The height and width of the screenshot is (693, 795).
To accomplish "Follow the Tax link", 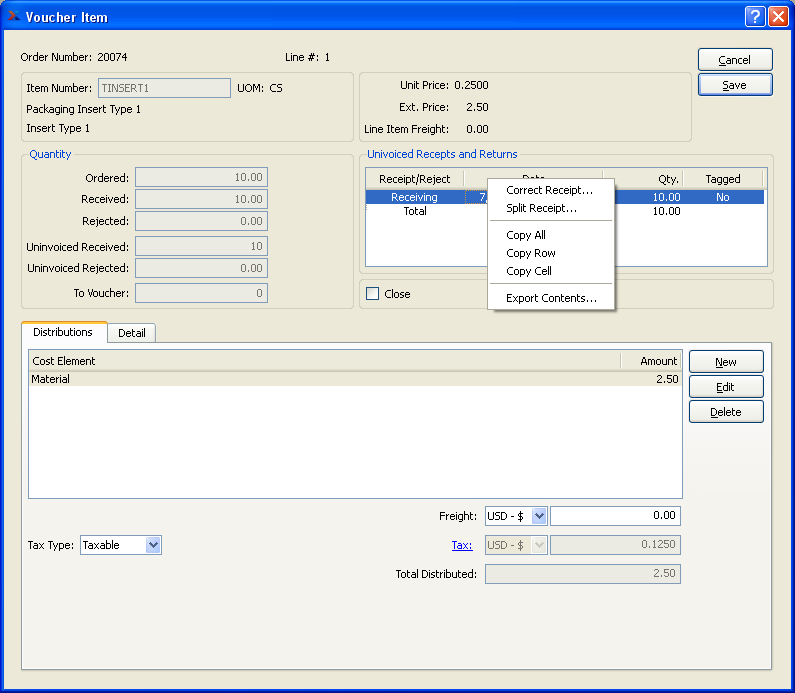I will pyautogui.click(x=461, y=545).
